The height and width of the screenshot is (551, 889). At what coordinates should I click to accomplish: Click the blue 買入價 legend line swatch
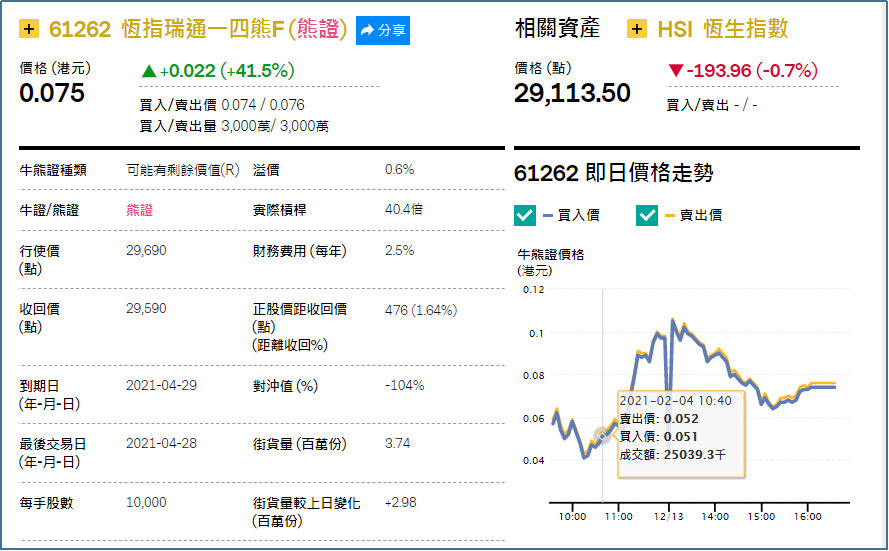click(548, 215)
